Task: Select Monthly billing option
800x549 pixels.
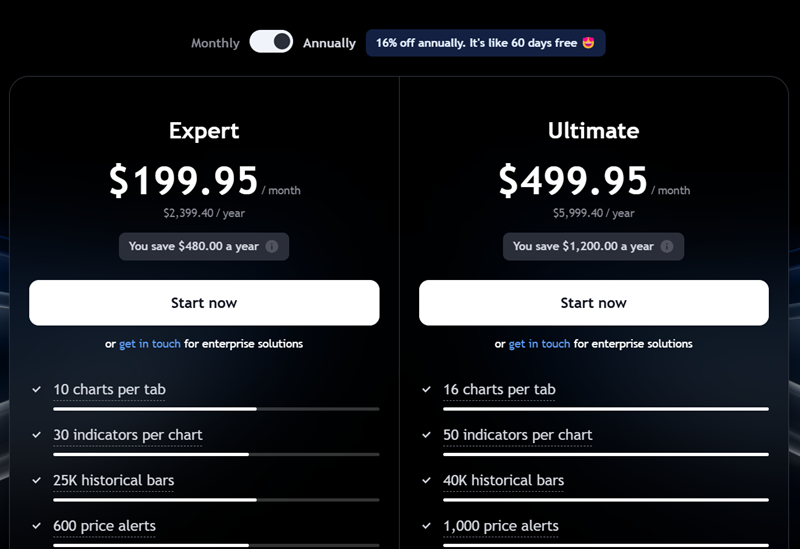Action: click(215, 43)
